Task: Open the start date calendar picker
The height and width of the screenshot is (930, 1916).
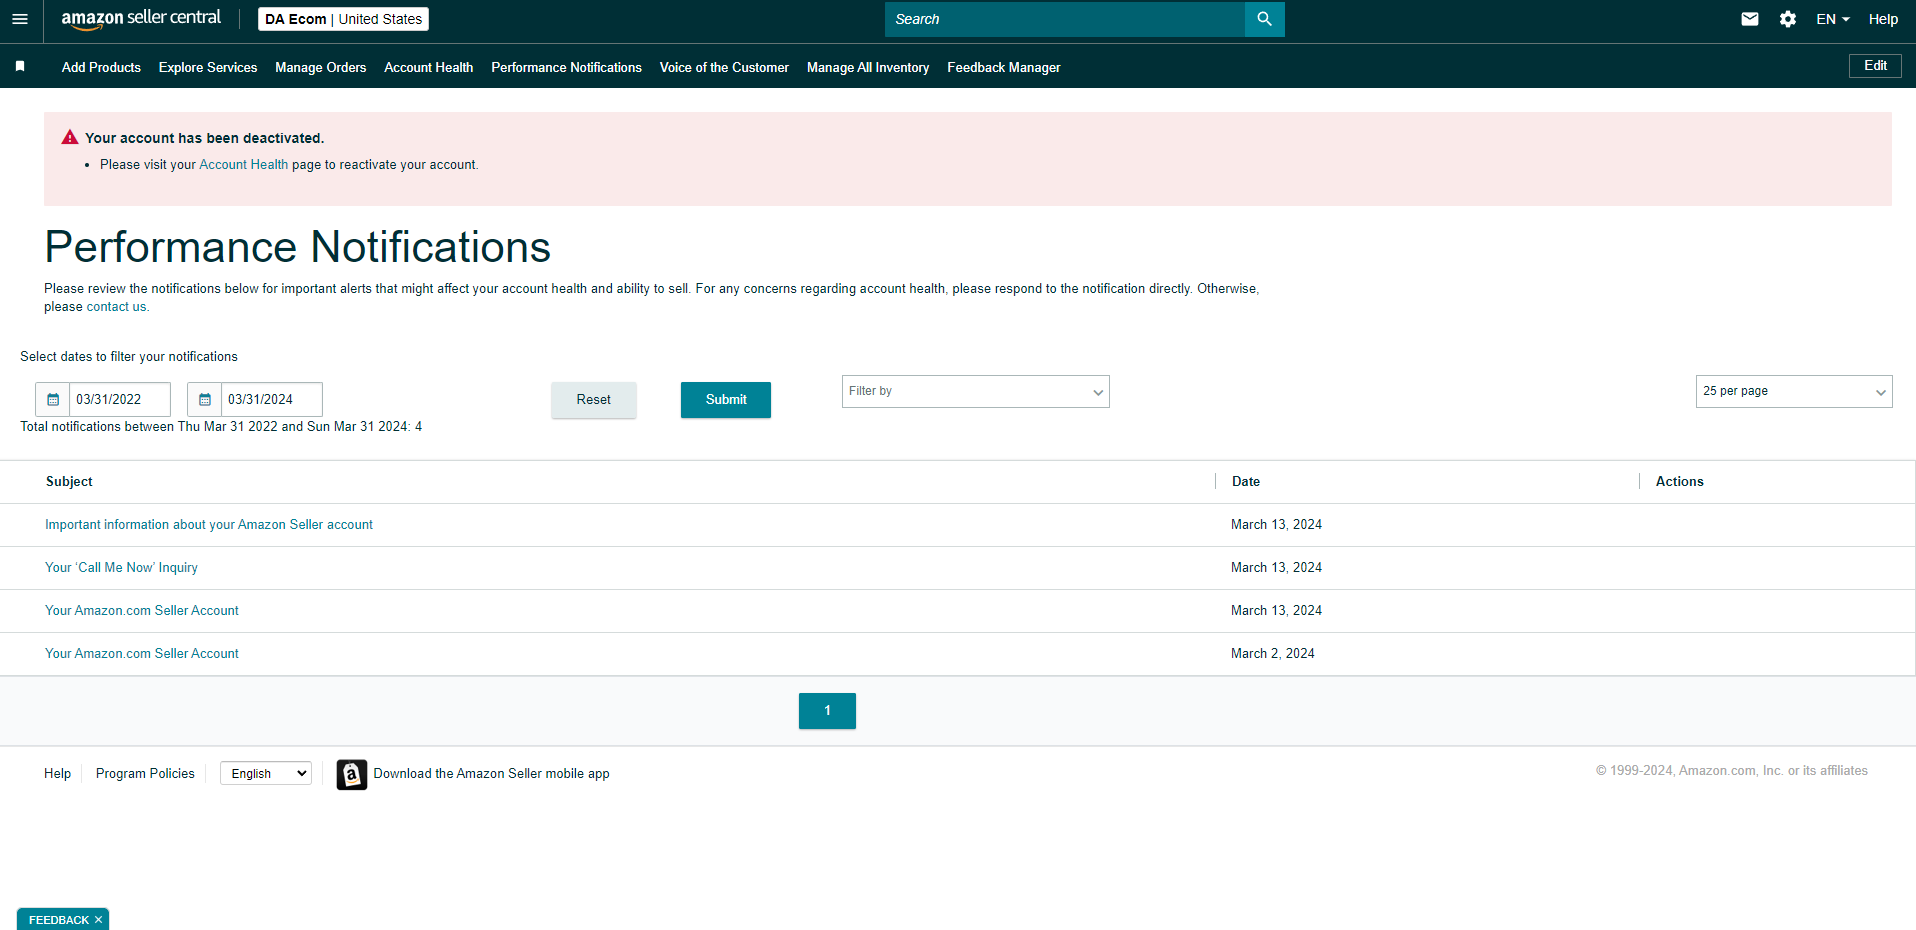Action: (x=53, y=399)
